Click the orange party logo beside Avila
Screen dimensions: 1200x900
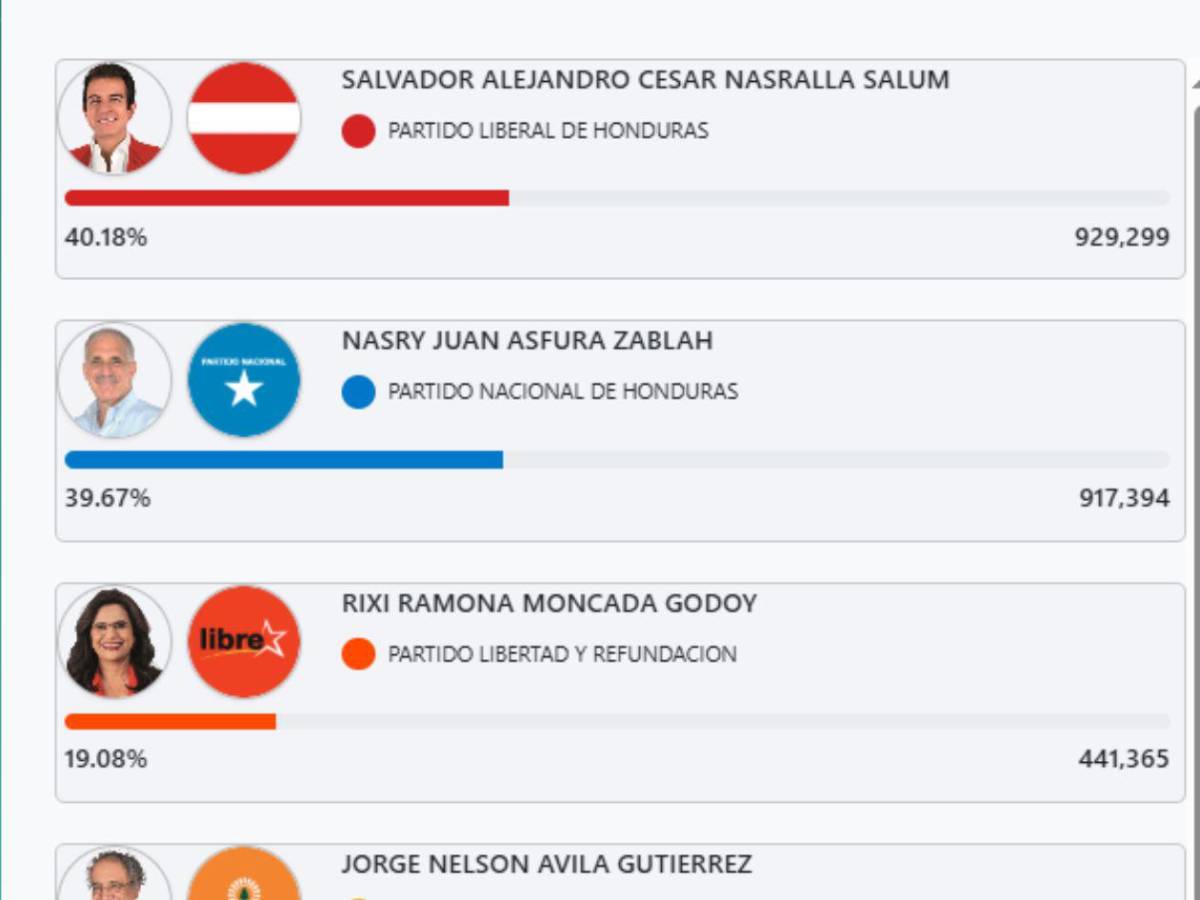coord(244,876)
